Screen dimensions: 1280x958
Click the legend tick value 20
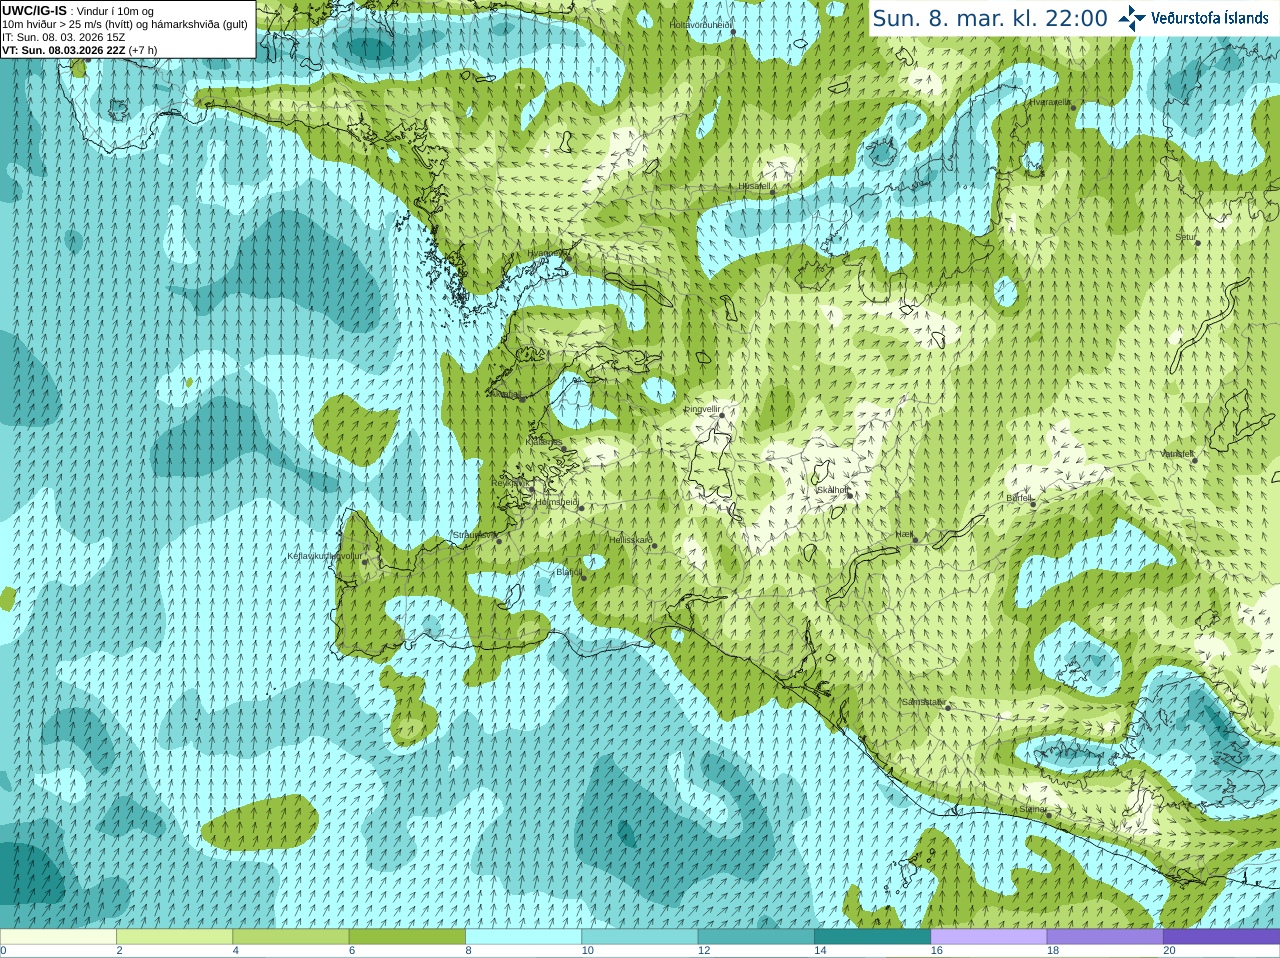[1169, 951]
